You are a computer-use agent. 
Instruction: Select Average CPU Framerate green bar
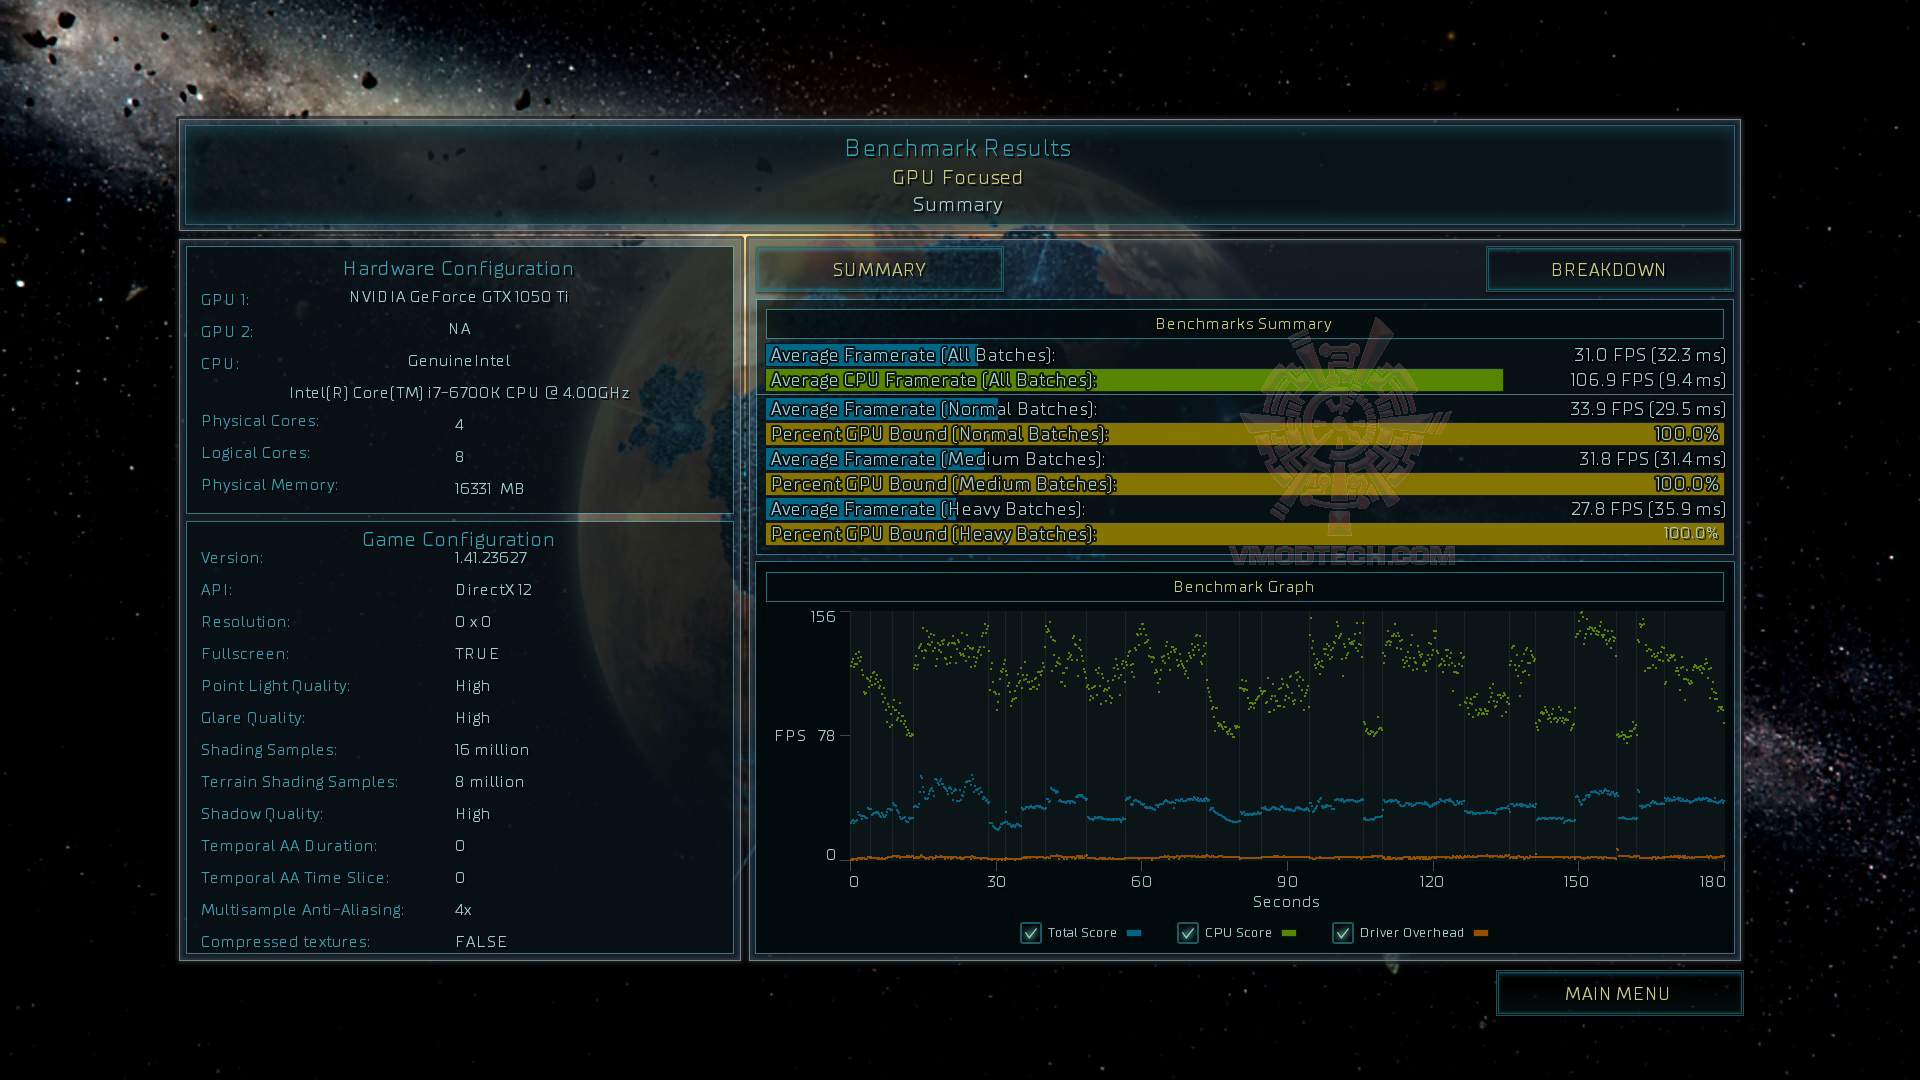(x=1133, y=380)
